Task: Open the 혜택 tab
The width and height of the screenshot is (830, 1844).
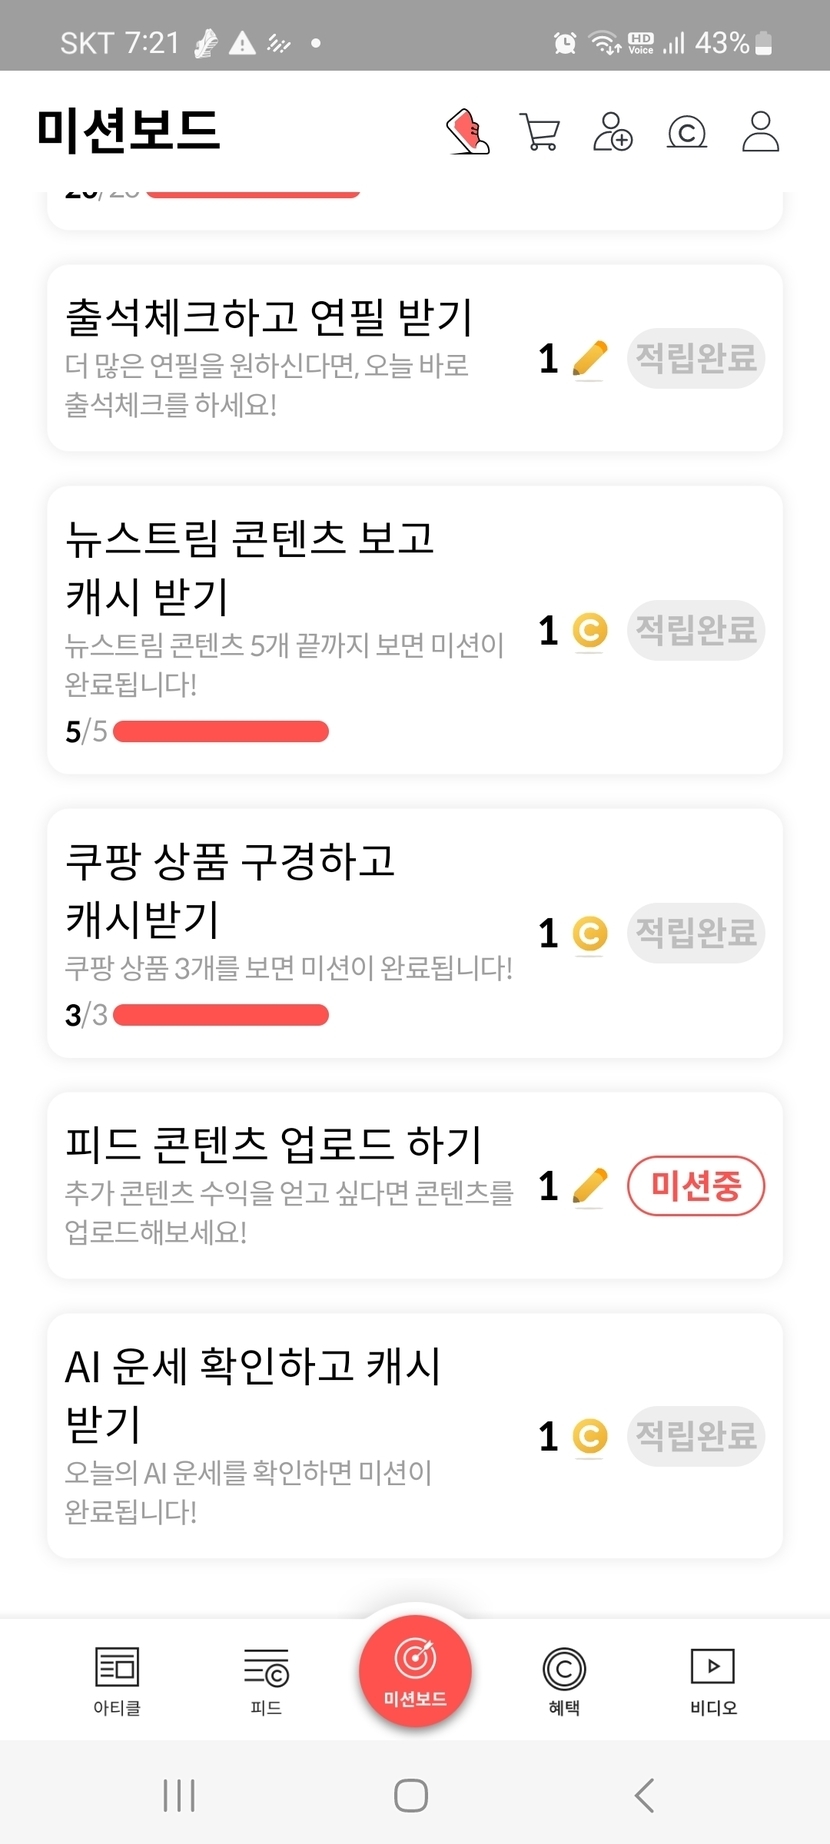Action: click(x=564, y=1680)
